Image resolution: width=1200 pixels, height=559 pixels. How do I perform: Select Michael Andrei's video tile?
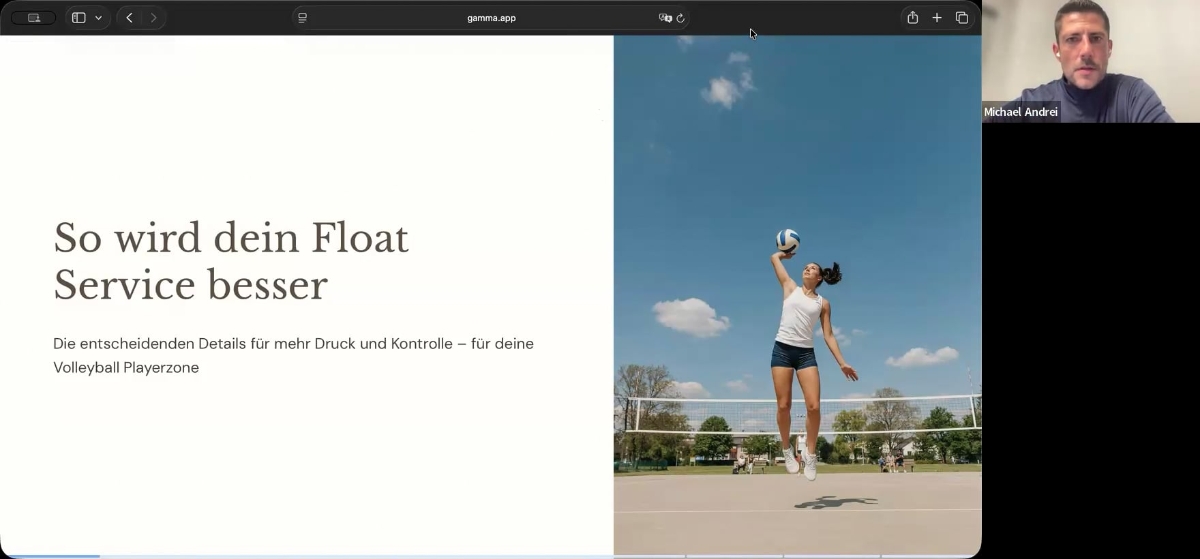(x=1091, y=61)
